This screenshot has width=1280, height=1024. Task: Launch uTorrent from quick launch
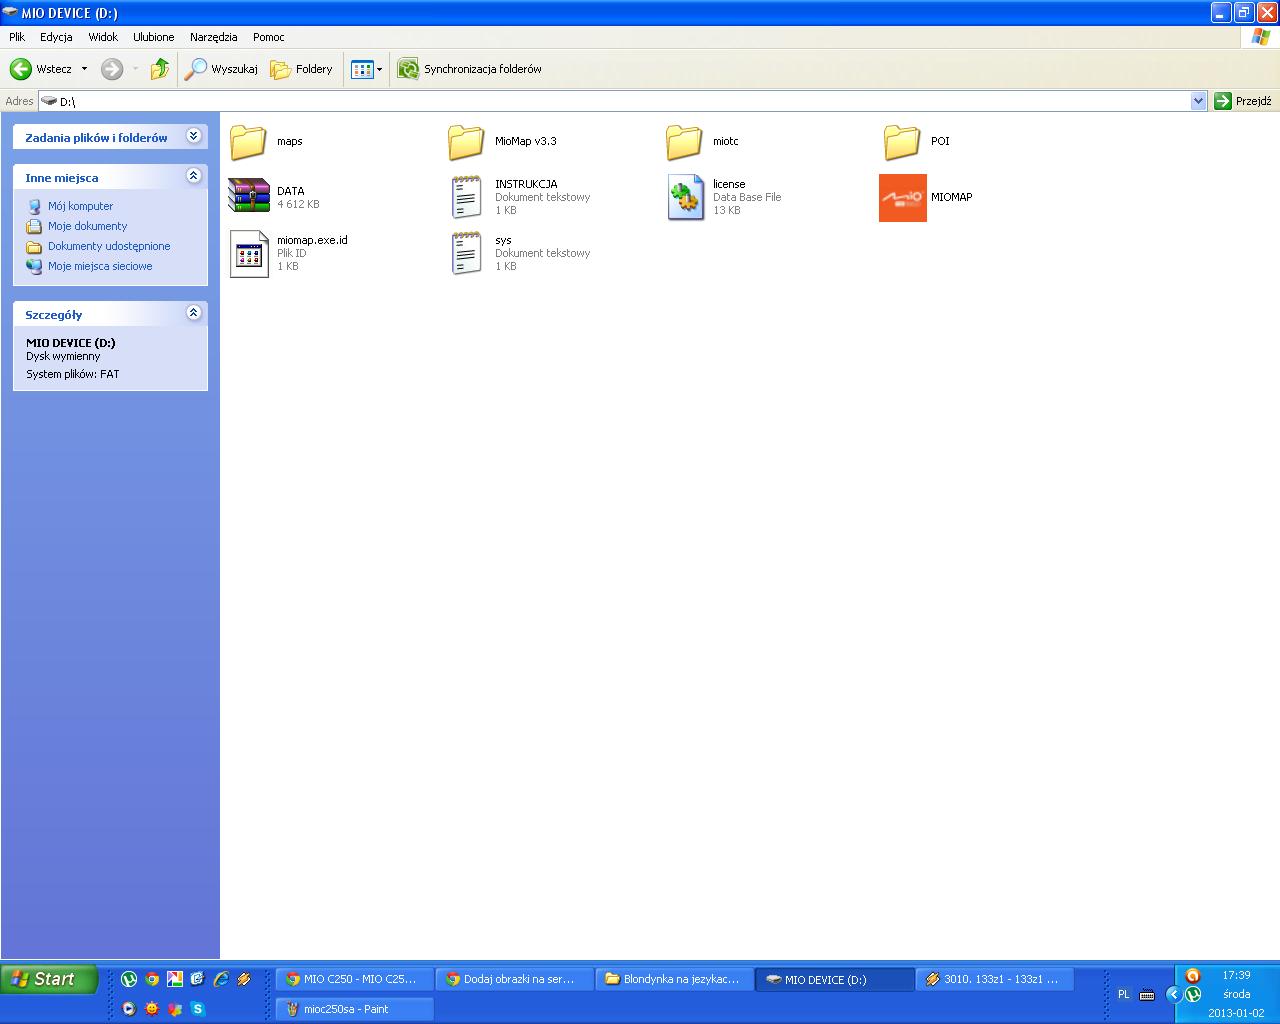point(129,980)
